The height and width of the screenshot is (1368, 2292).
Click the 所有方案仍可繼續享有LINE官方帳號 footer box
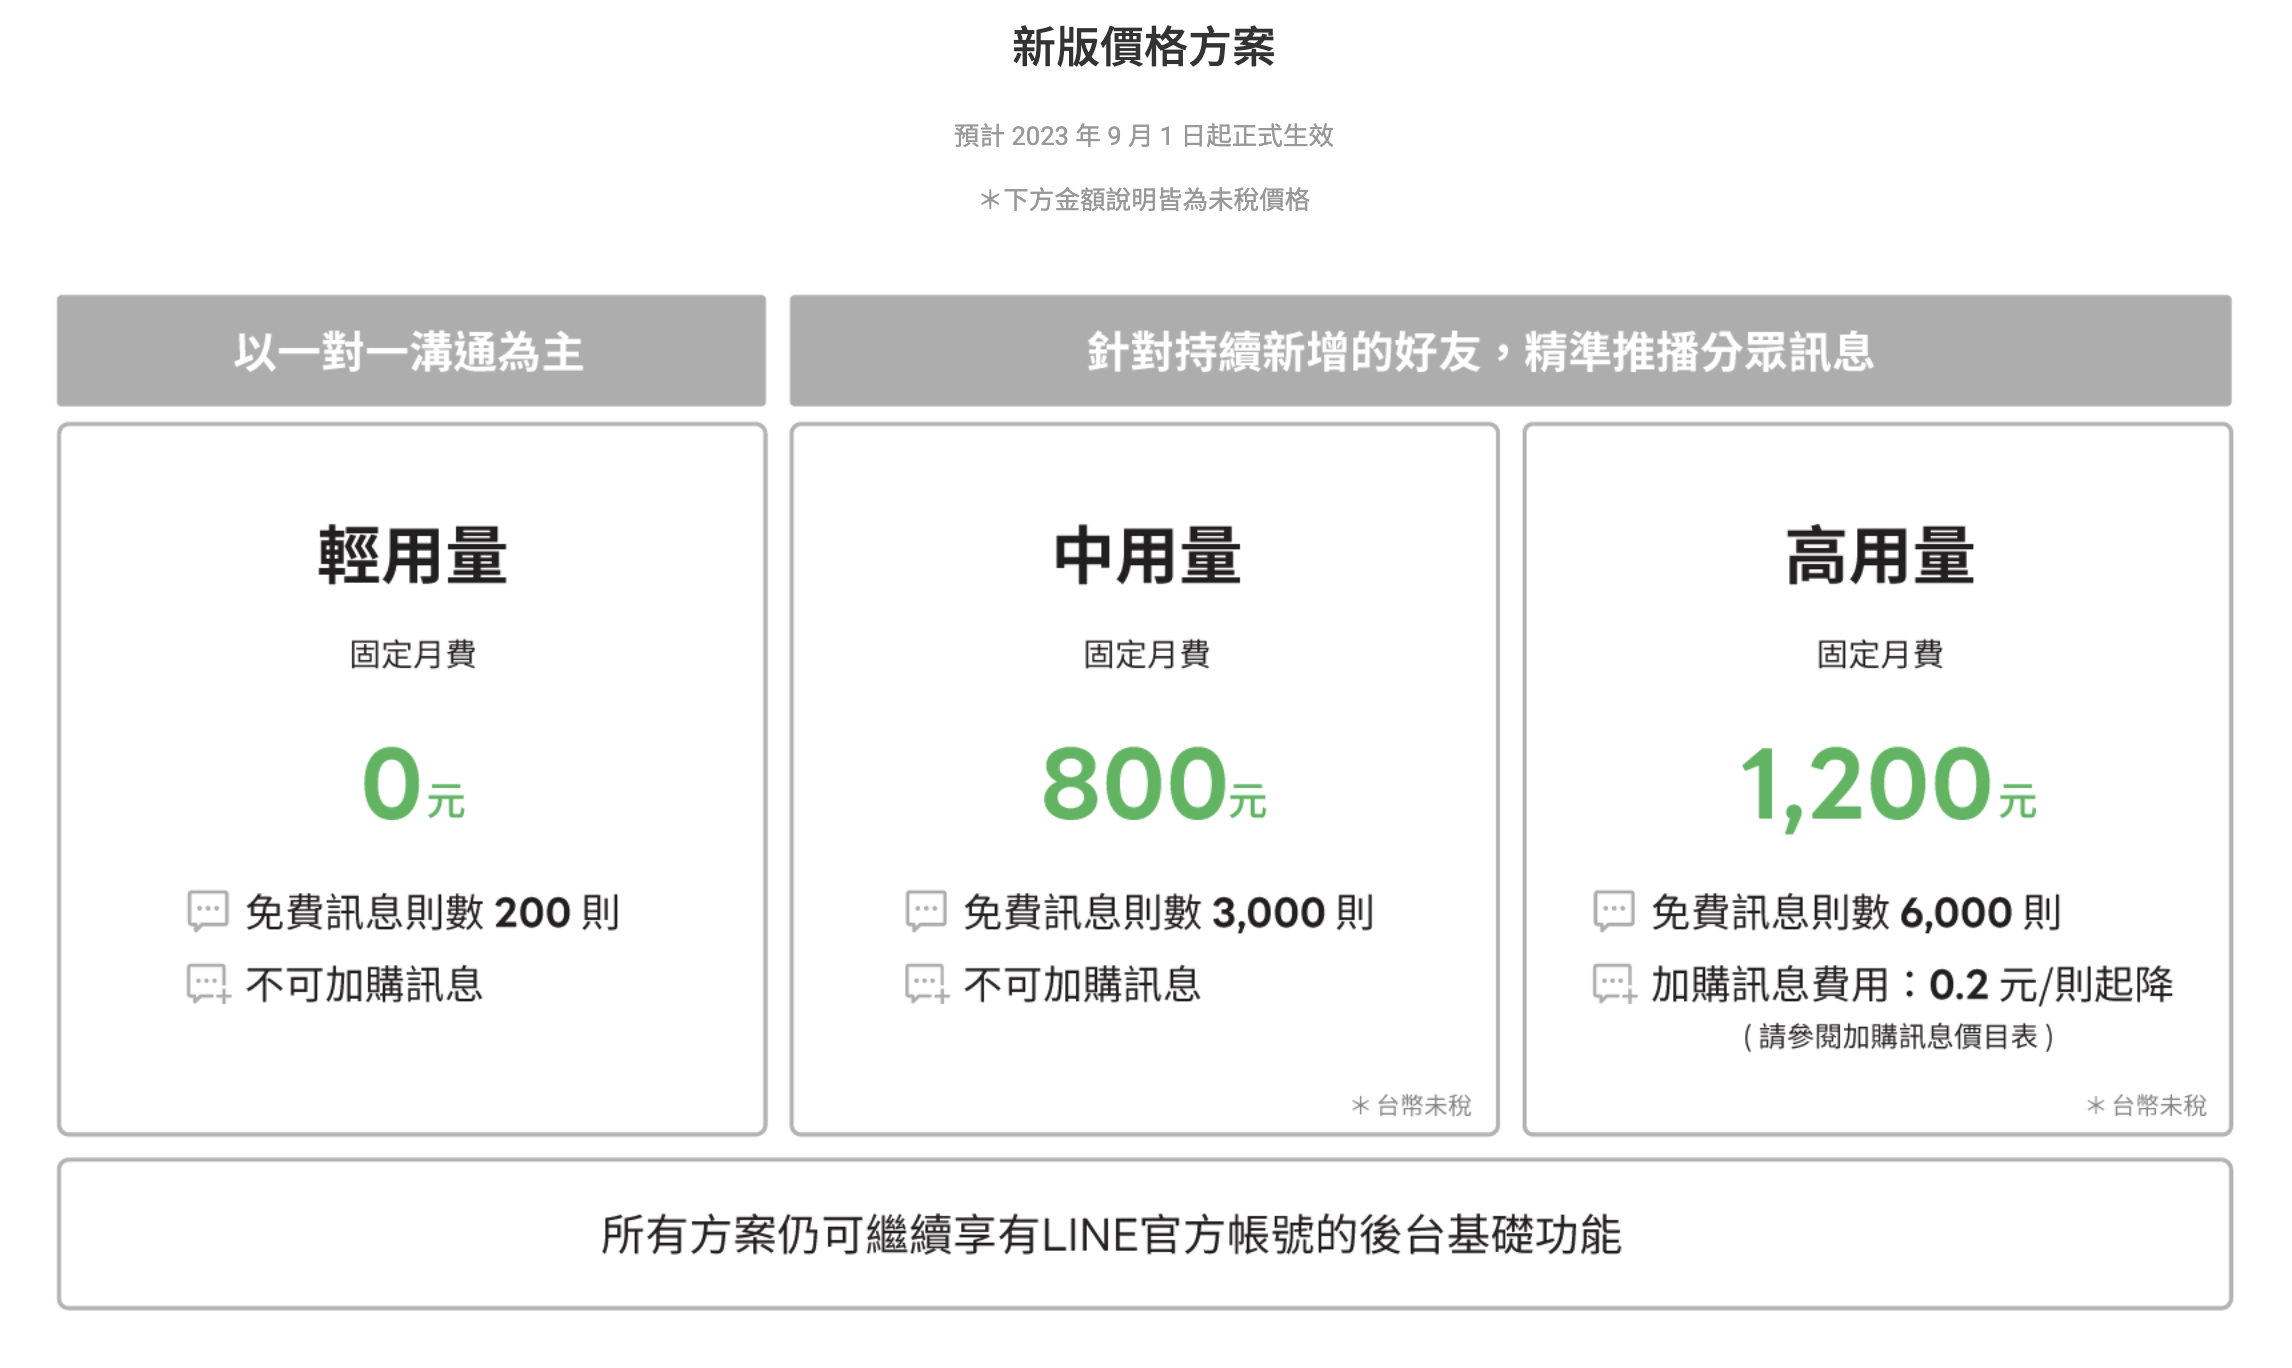point(1144,1235)
